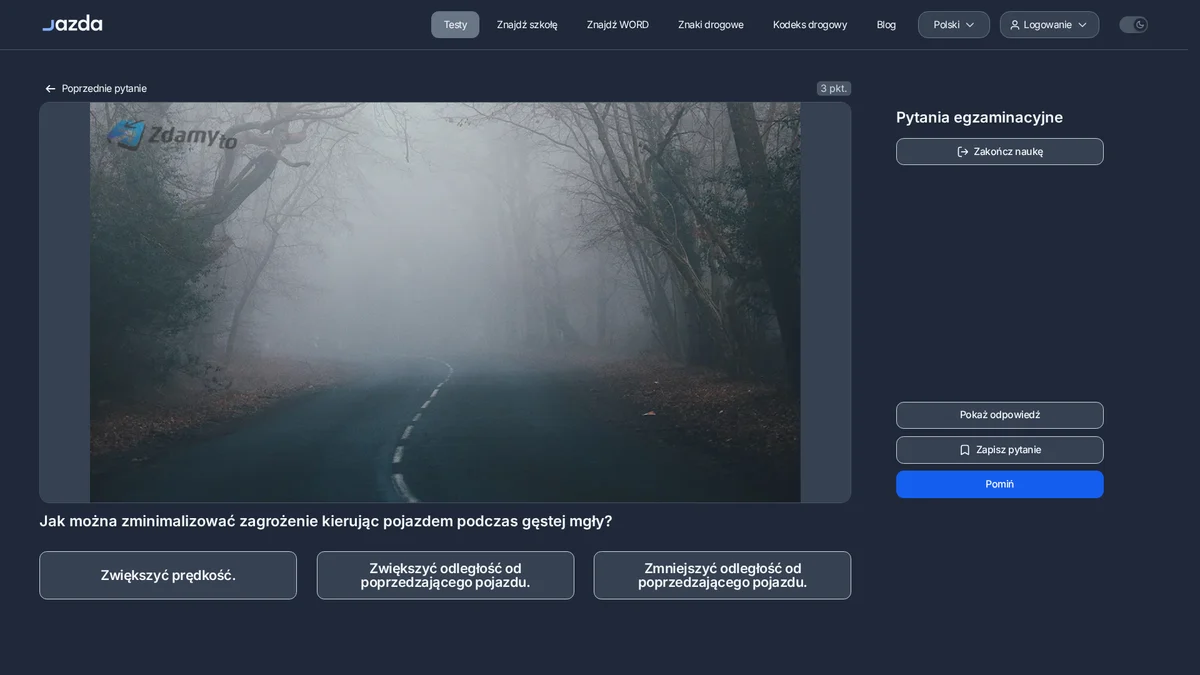Open the Znajdź WORD page

click(618, 25)
